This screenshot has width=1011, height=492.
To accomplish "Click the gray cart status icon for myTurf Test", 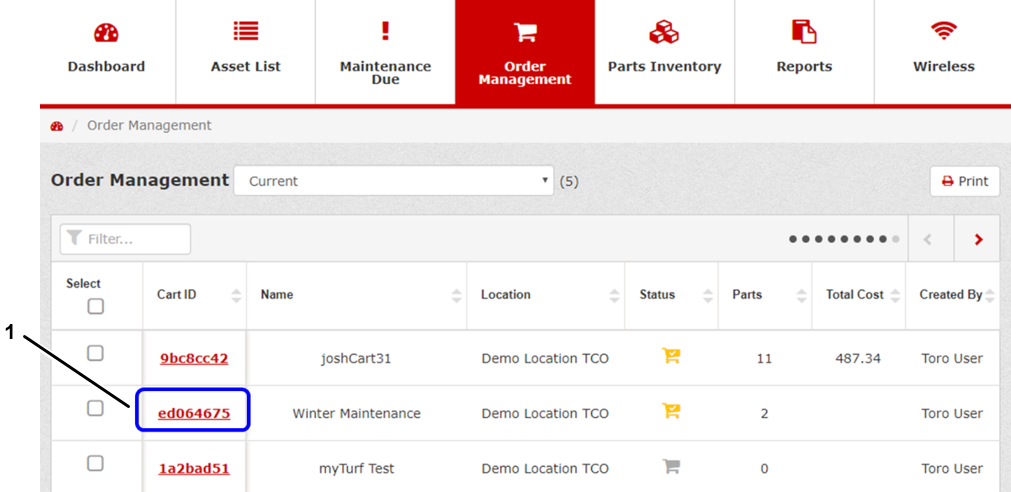I will coord(671,467).
